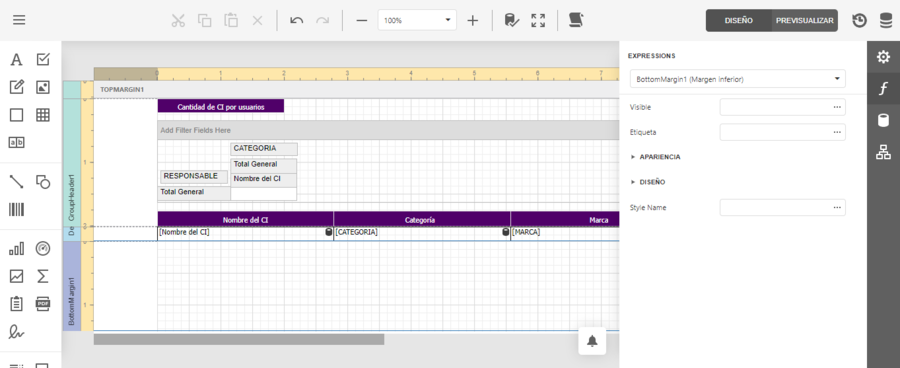Open expression editor for Visible property
The width and height of the screenshot is (900, 368).
coord(837,107)
